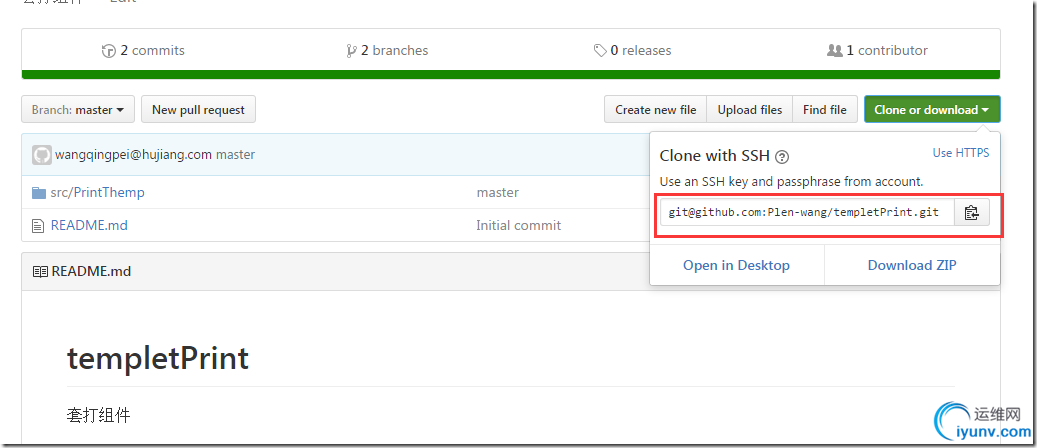Click the commits clock icon
This screenshot has width=1037, height=448.
click(108, 51)
